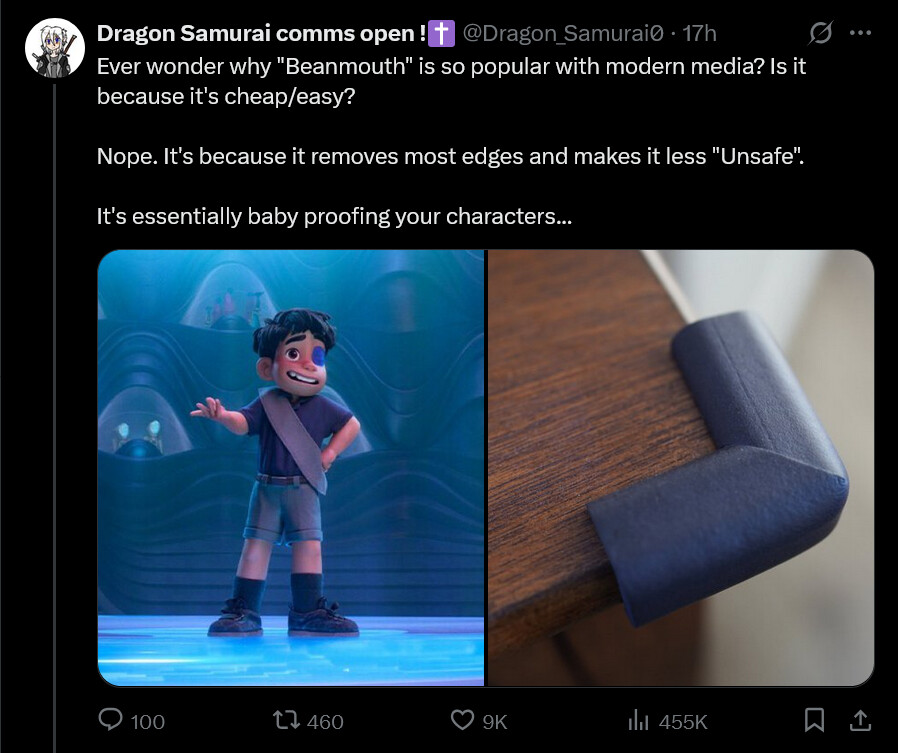
Task: Click the Grok slashed-circle icon
Action: click(x=820, y=33)
